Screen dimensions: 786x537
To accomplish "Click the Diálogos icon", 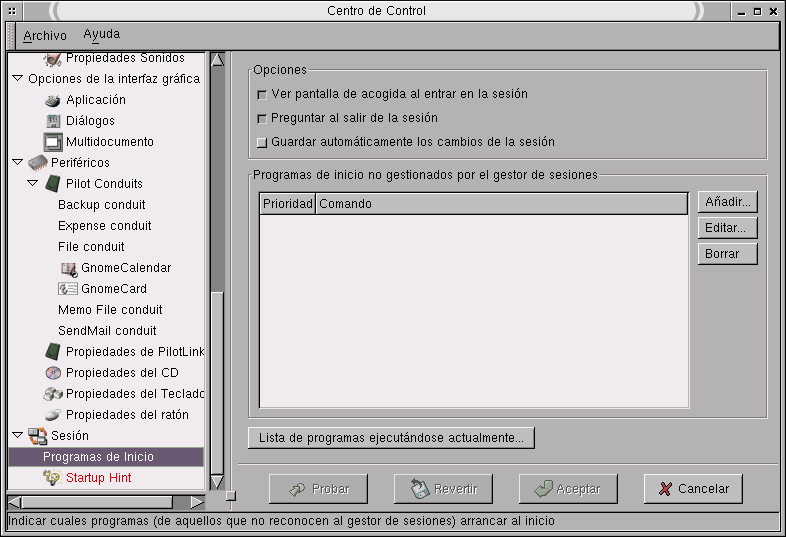I will coord(53,121).
